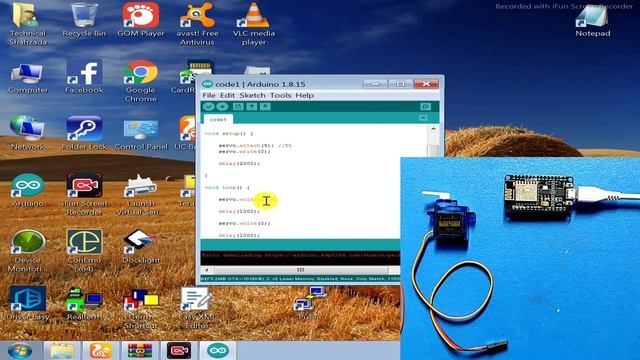Click the 'servo.attach(5);' code line

pyautogui.click(x=246, y=145)
